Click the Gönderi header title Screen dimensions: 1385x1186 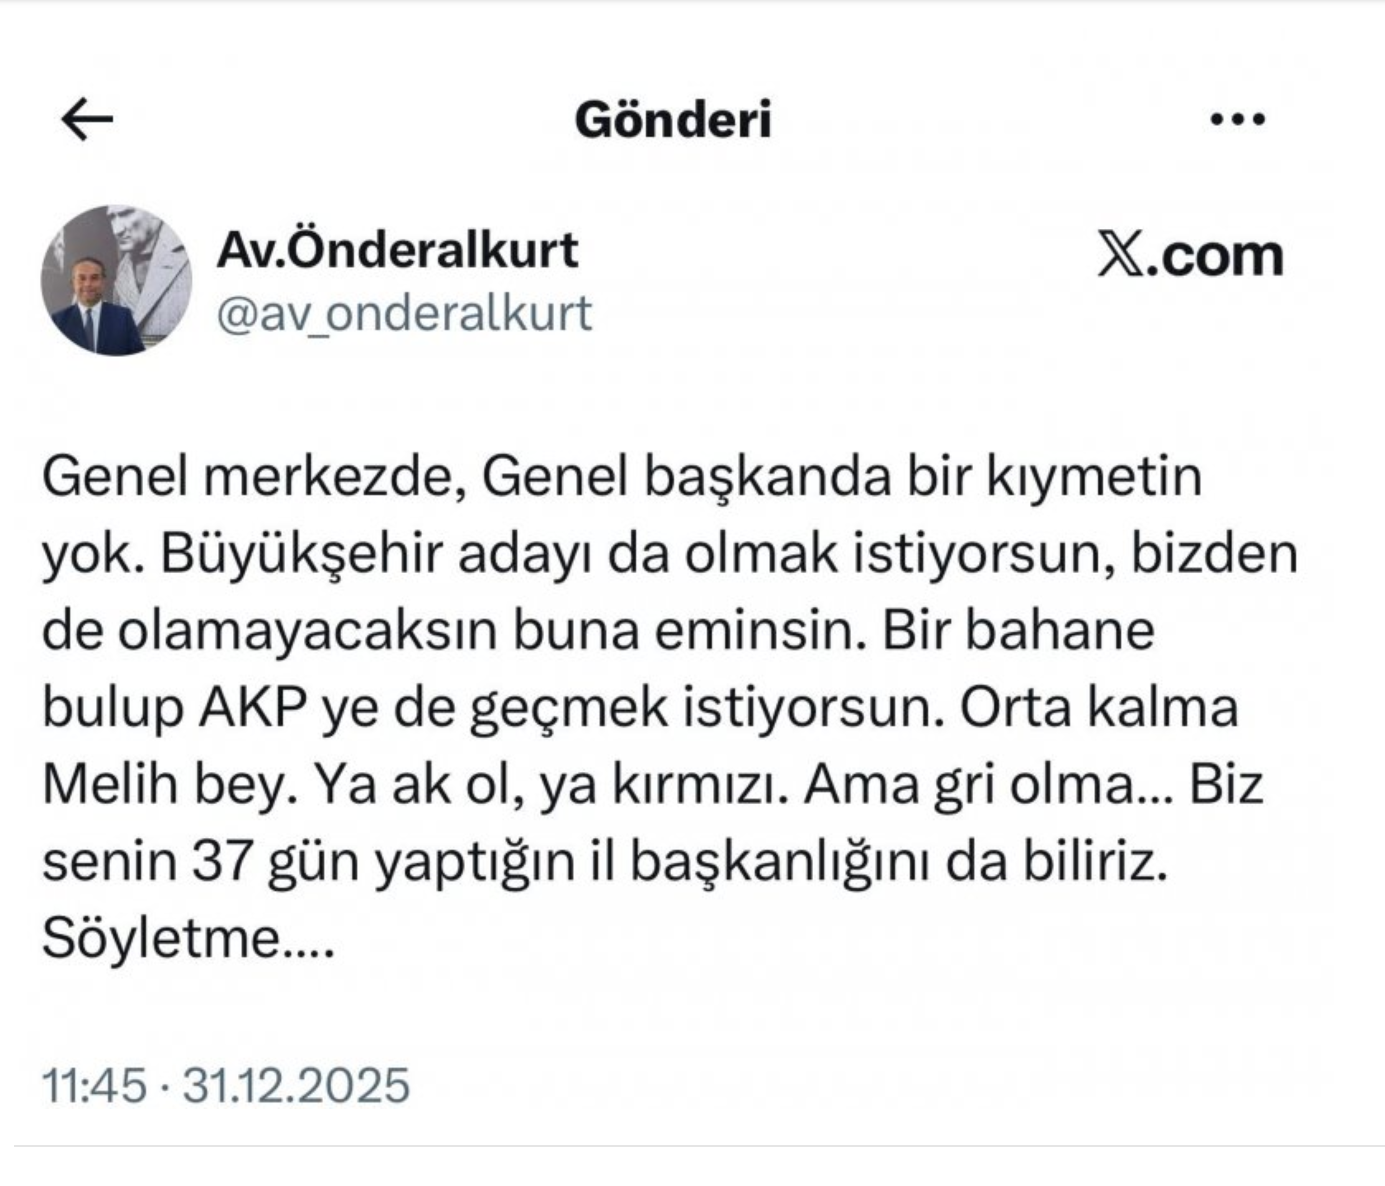click(673, 120)
